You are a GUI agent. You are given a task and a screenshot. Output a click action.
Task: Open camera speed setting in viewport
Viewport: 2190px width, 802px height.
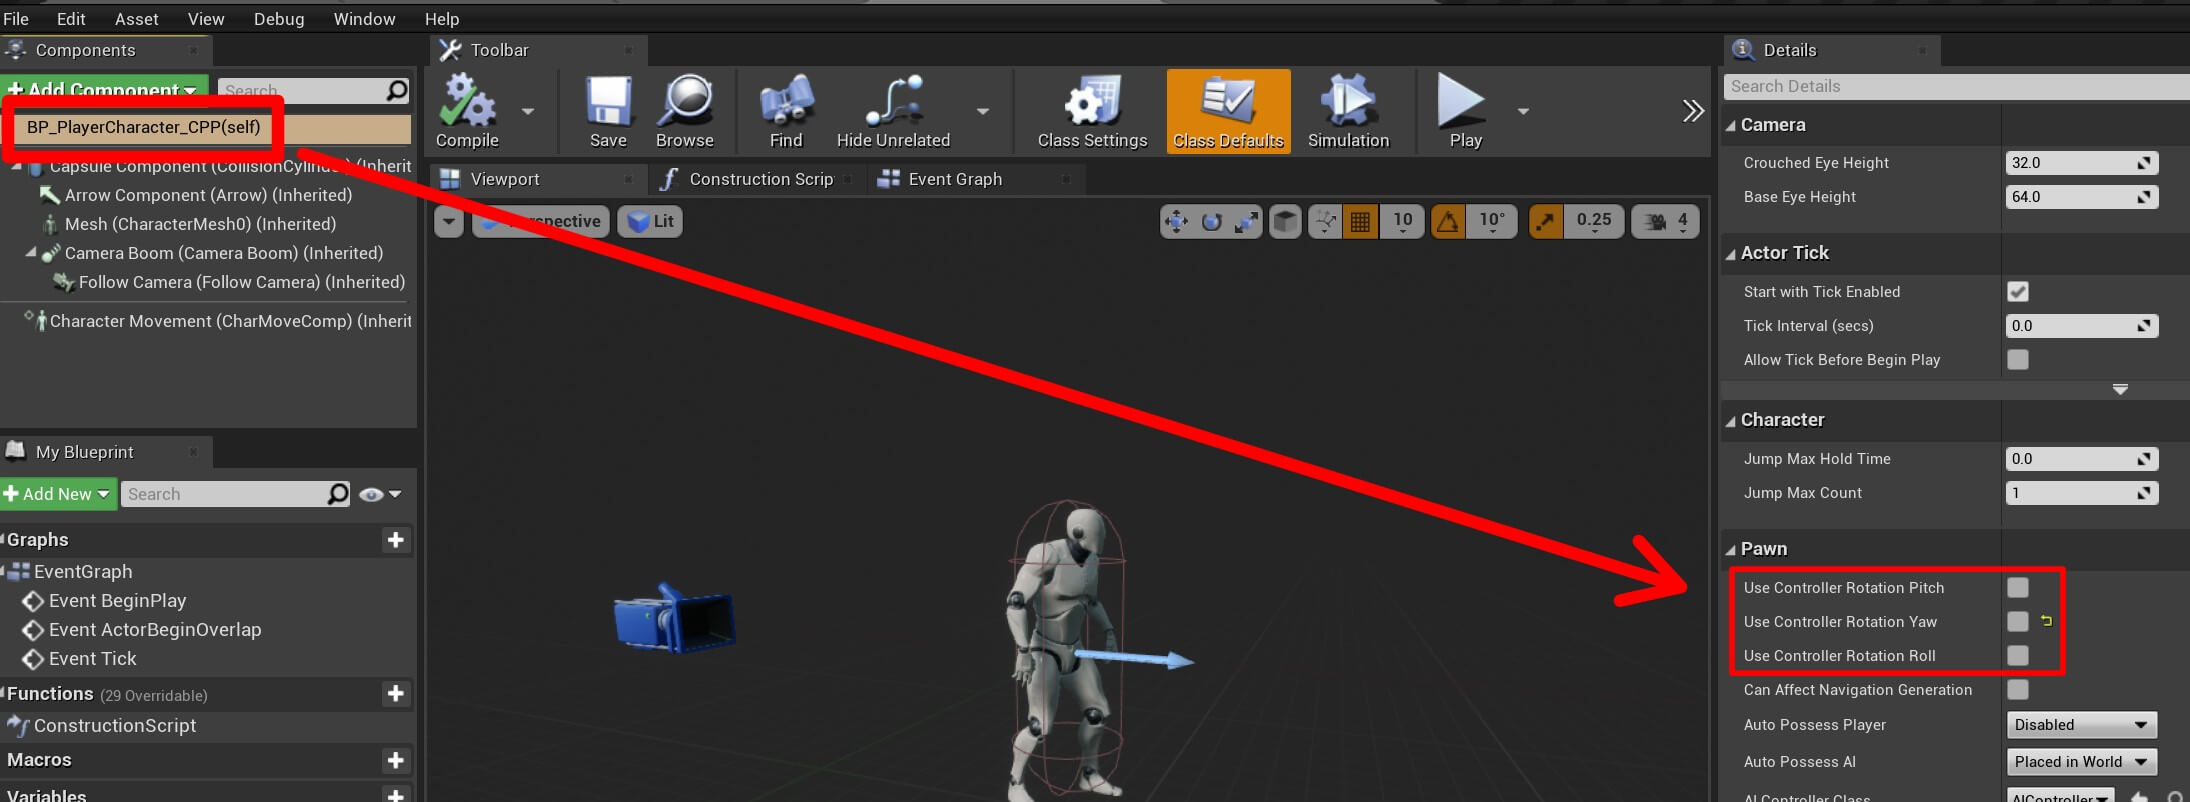(x=1666, y=221)
